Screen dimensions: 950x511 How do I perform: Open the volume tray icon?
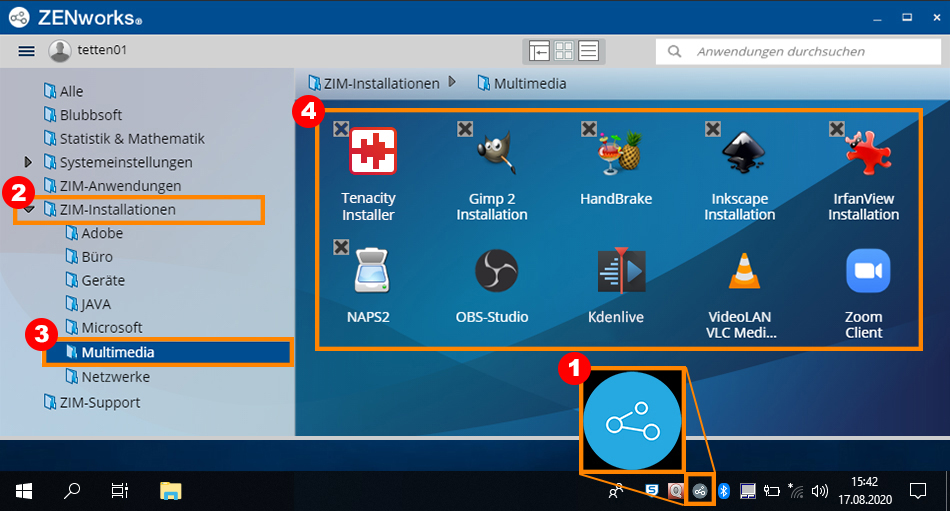tap(820, 491)
